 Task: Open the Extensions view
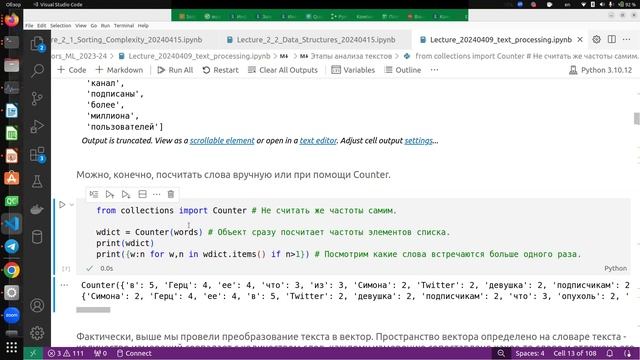(37, 154)
